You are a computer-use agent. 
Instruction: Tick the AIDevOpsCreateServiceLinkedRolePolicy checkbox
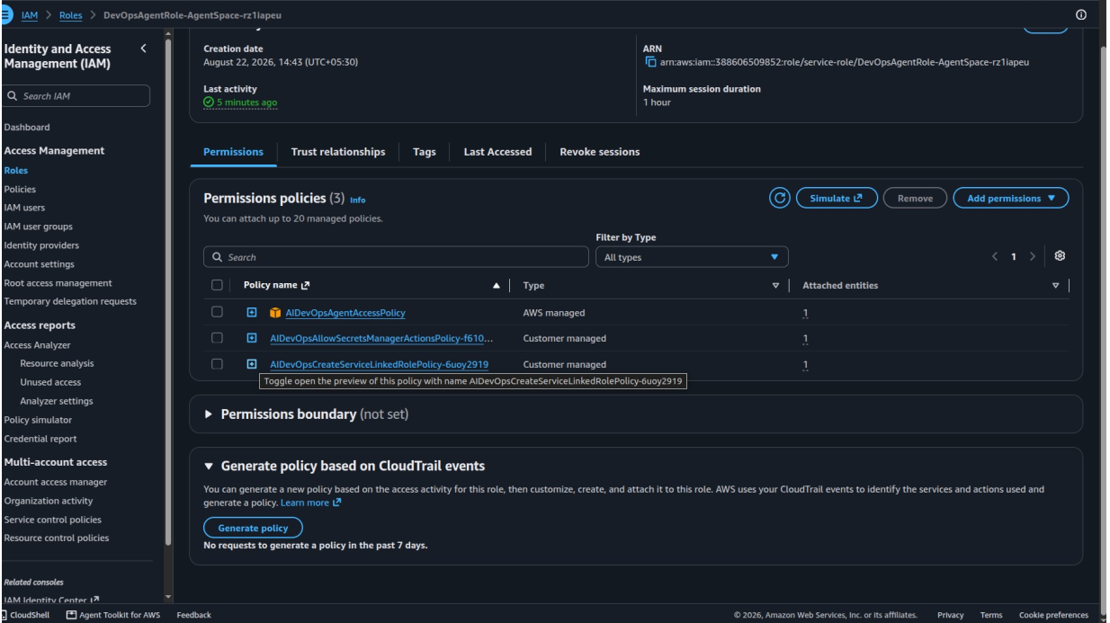(x=217, y=364)
